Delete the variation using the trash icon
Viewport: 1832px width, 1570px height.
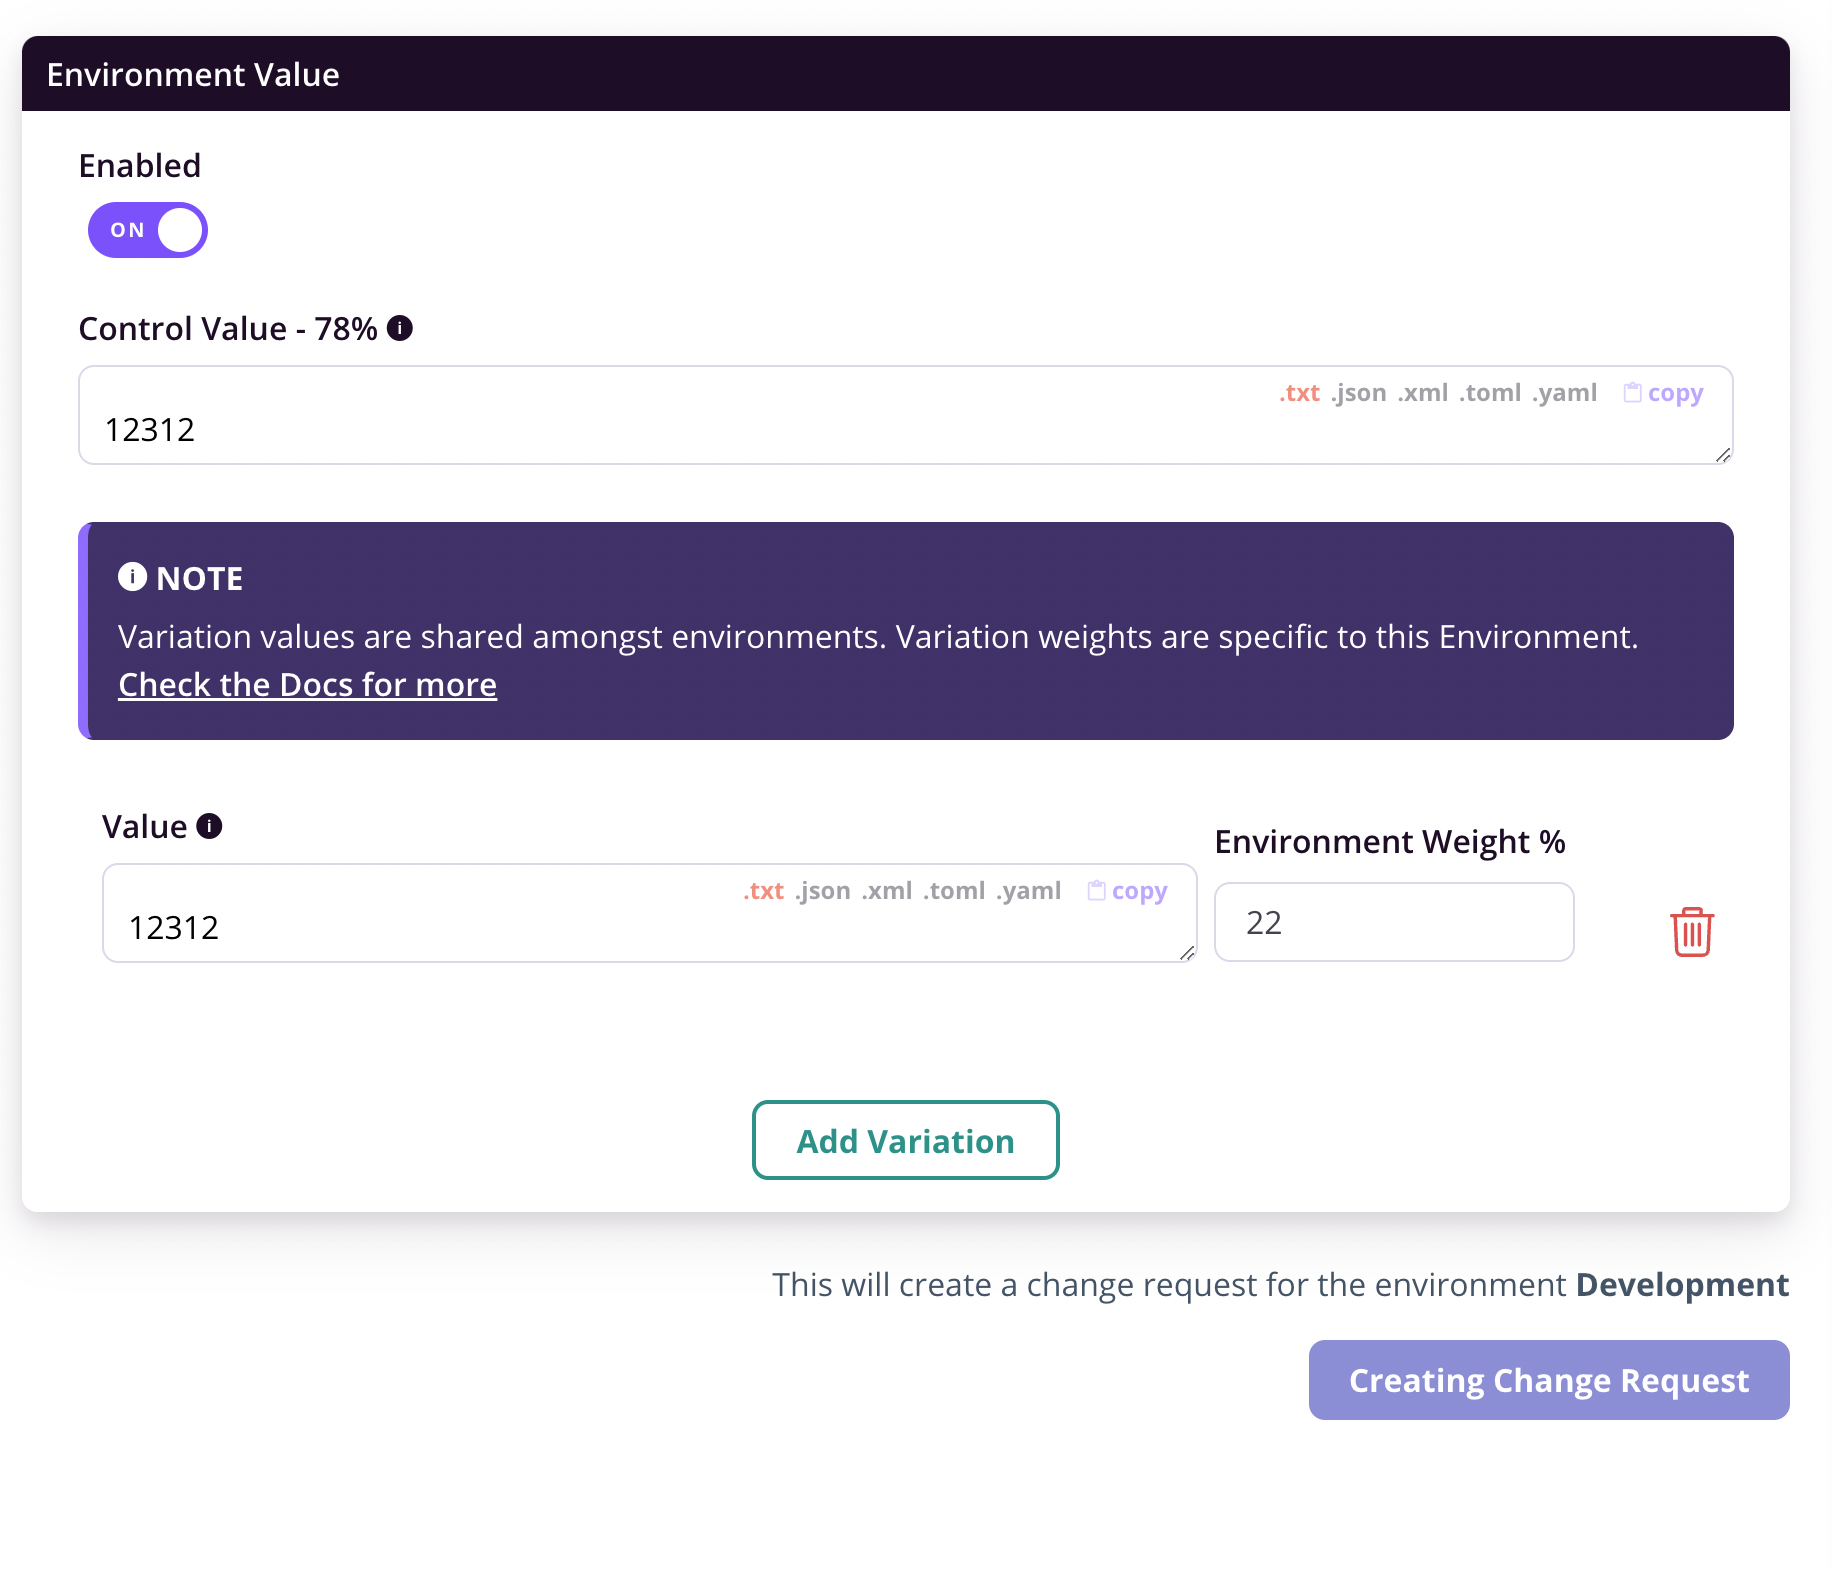[1692, 931]
